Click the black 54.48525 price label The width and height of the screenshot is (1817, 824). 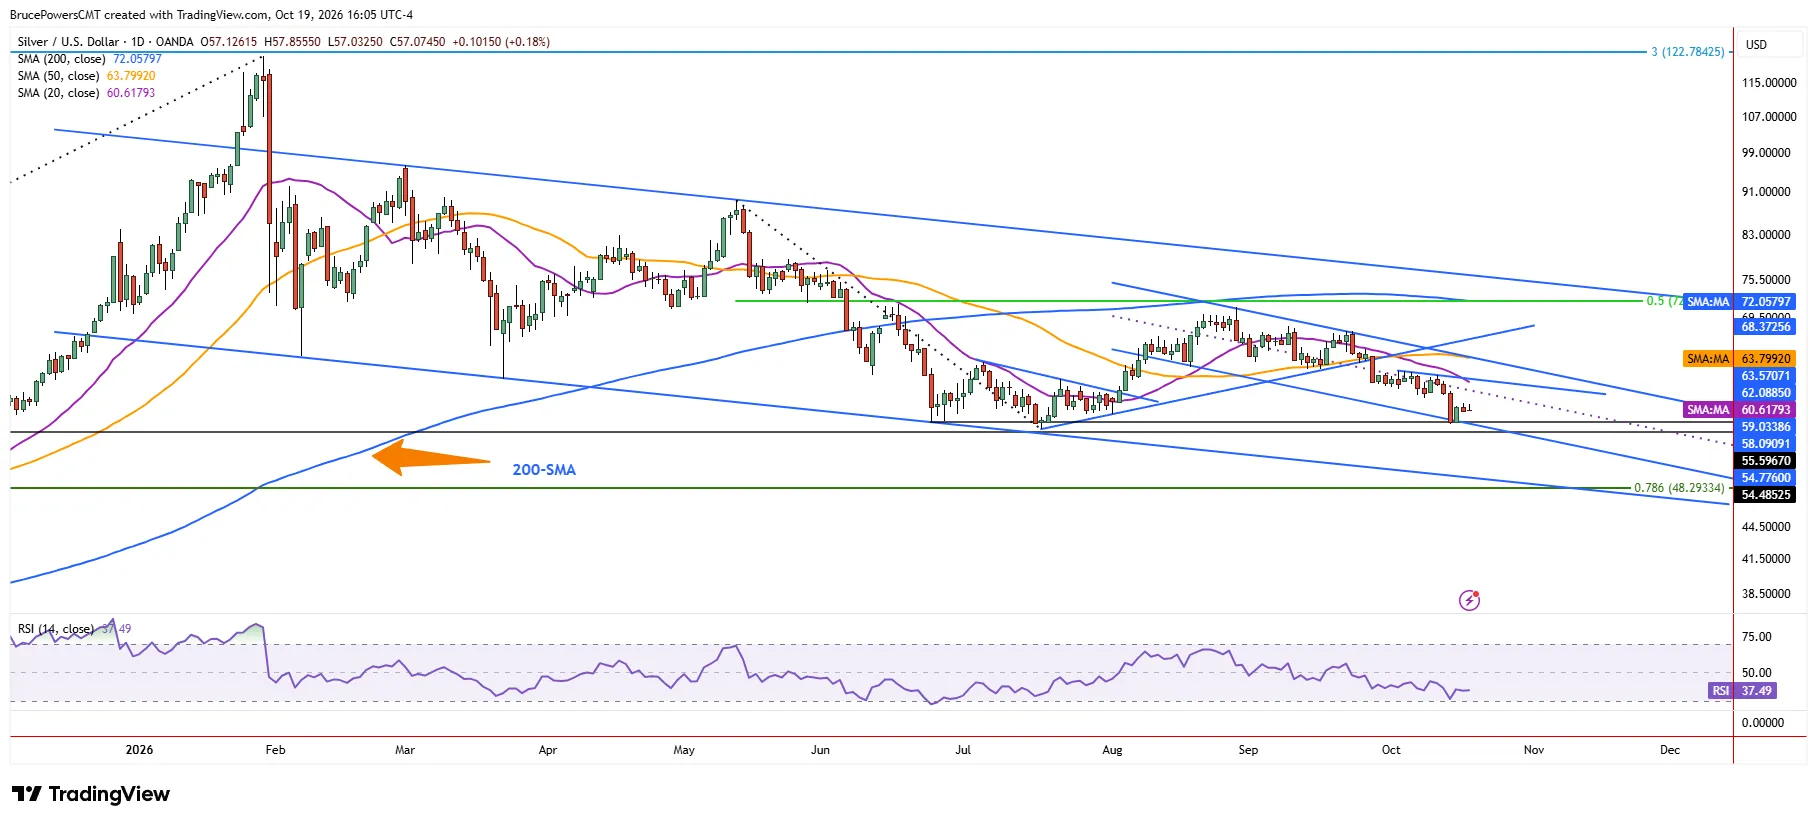point(1766,495)
